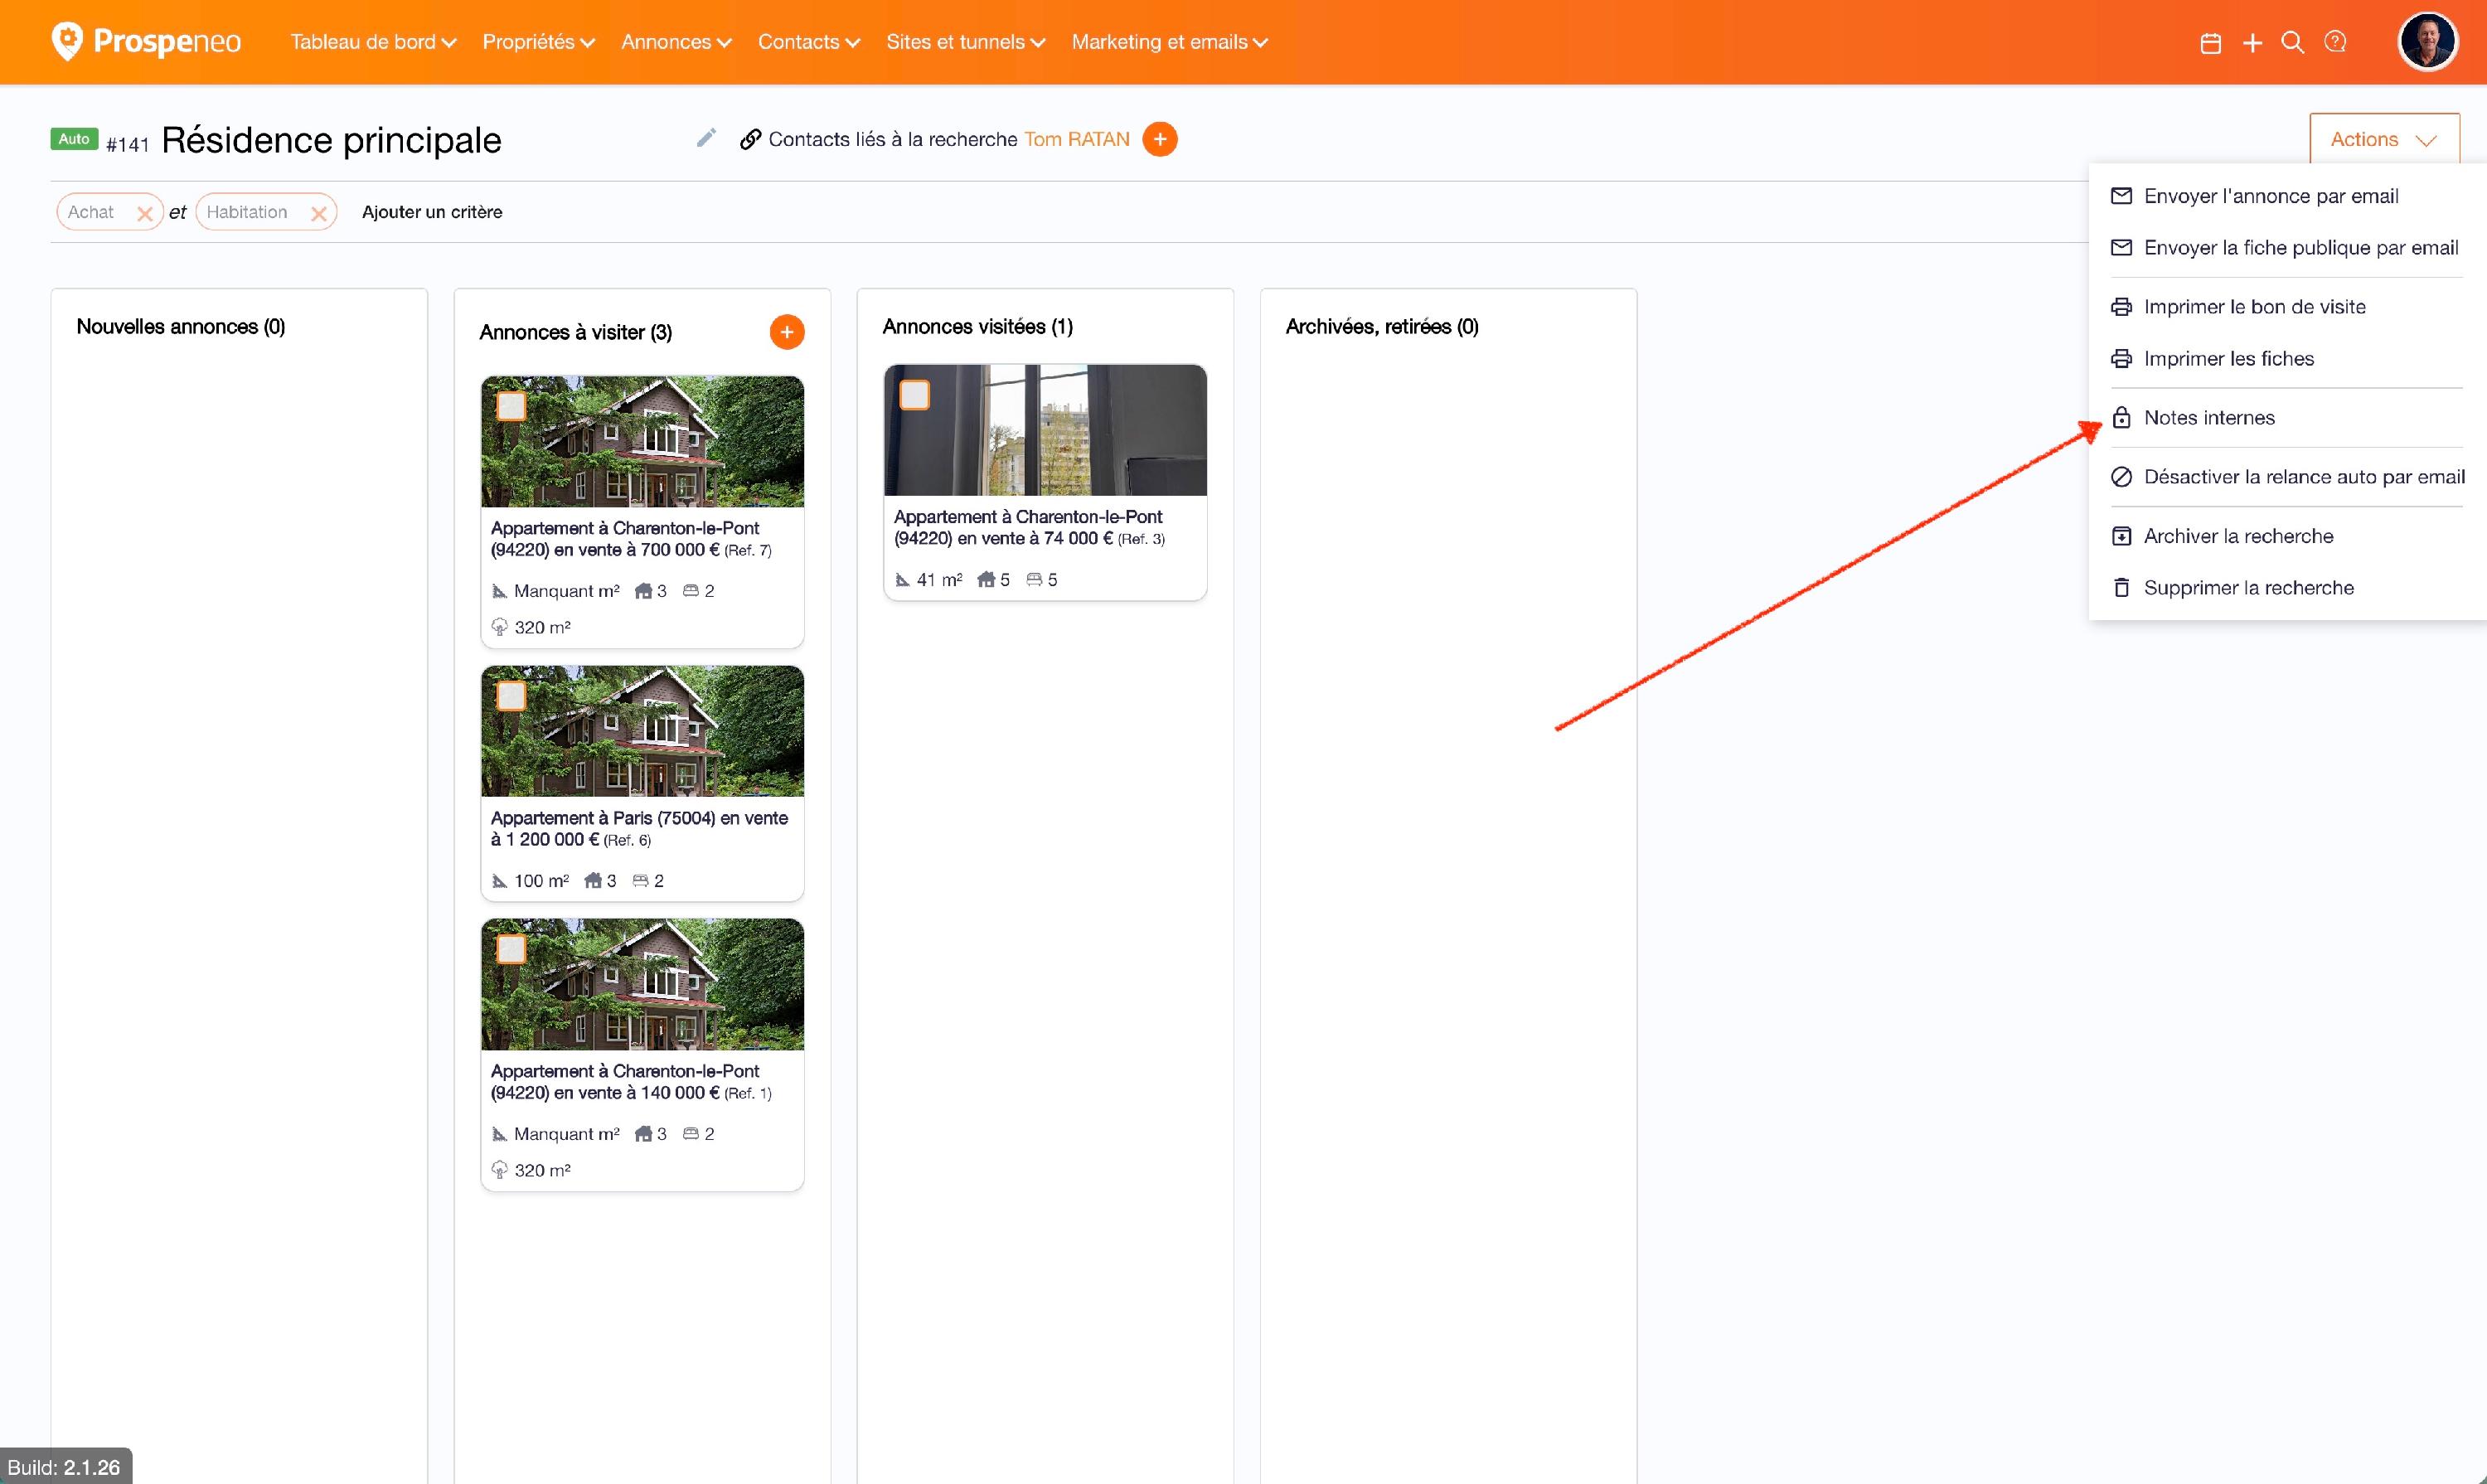Open Tom RATAN contact link
The image size is (2487, 1484).
[x=1076, y=139]
